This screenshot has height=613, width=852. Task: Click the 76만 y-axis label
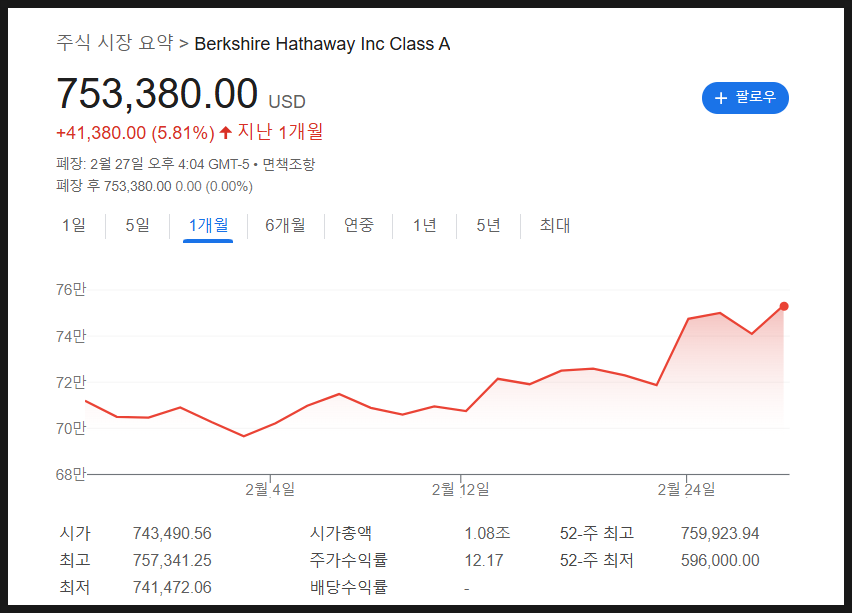71,290
